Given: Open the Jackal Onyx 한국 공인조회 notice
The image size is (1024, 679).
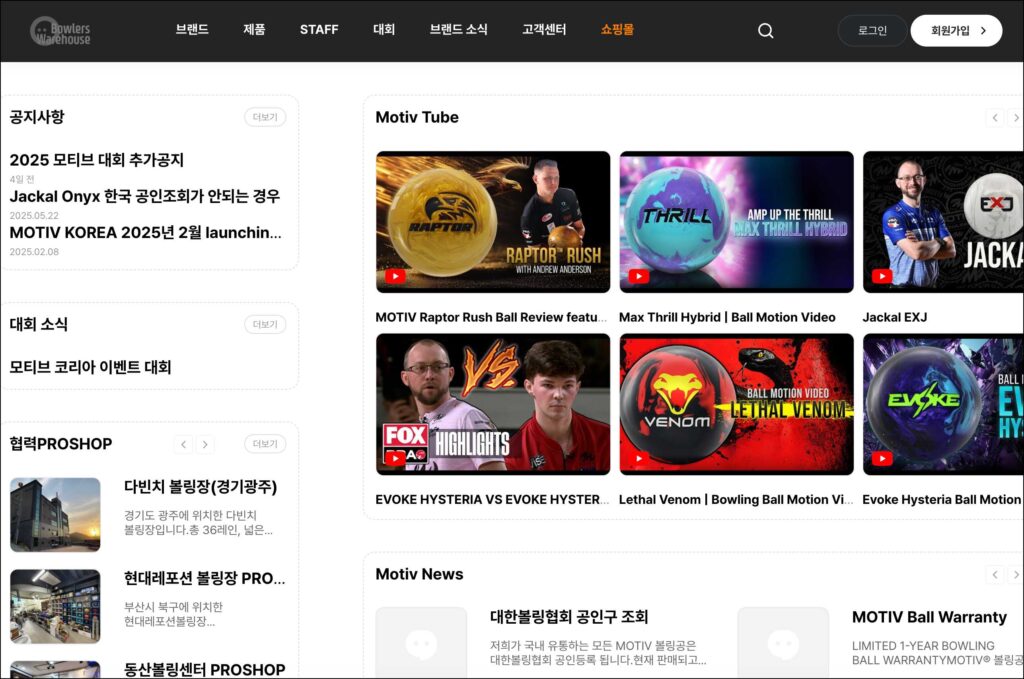Looking at the screenshot, I should tap(144, 196).
